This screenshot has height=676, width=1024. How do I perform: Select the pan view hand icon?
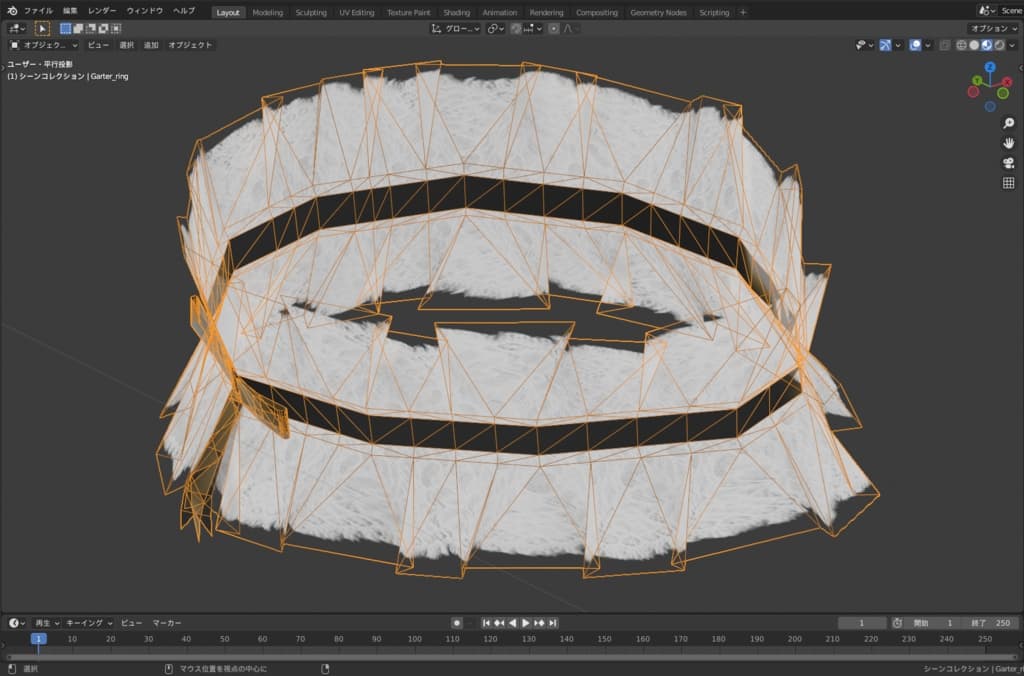[x=1008, y=143]
